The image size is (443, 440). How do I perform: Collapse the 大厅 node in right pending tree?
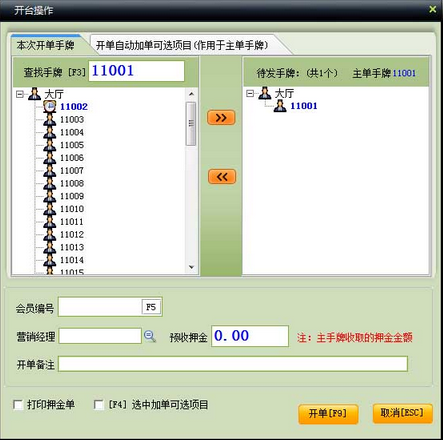click(250, 94)
